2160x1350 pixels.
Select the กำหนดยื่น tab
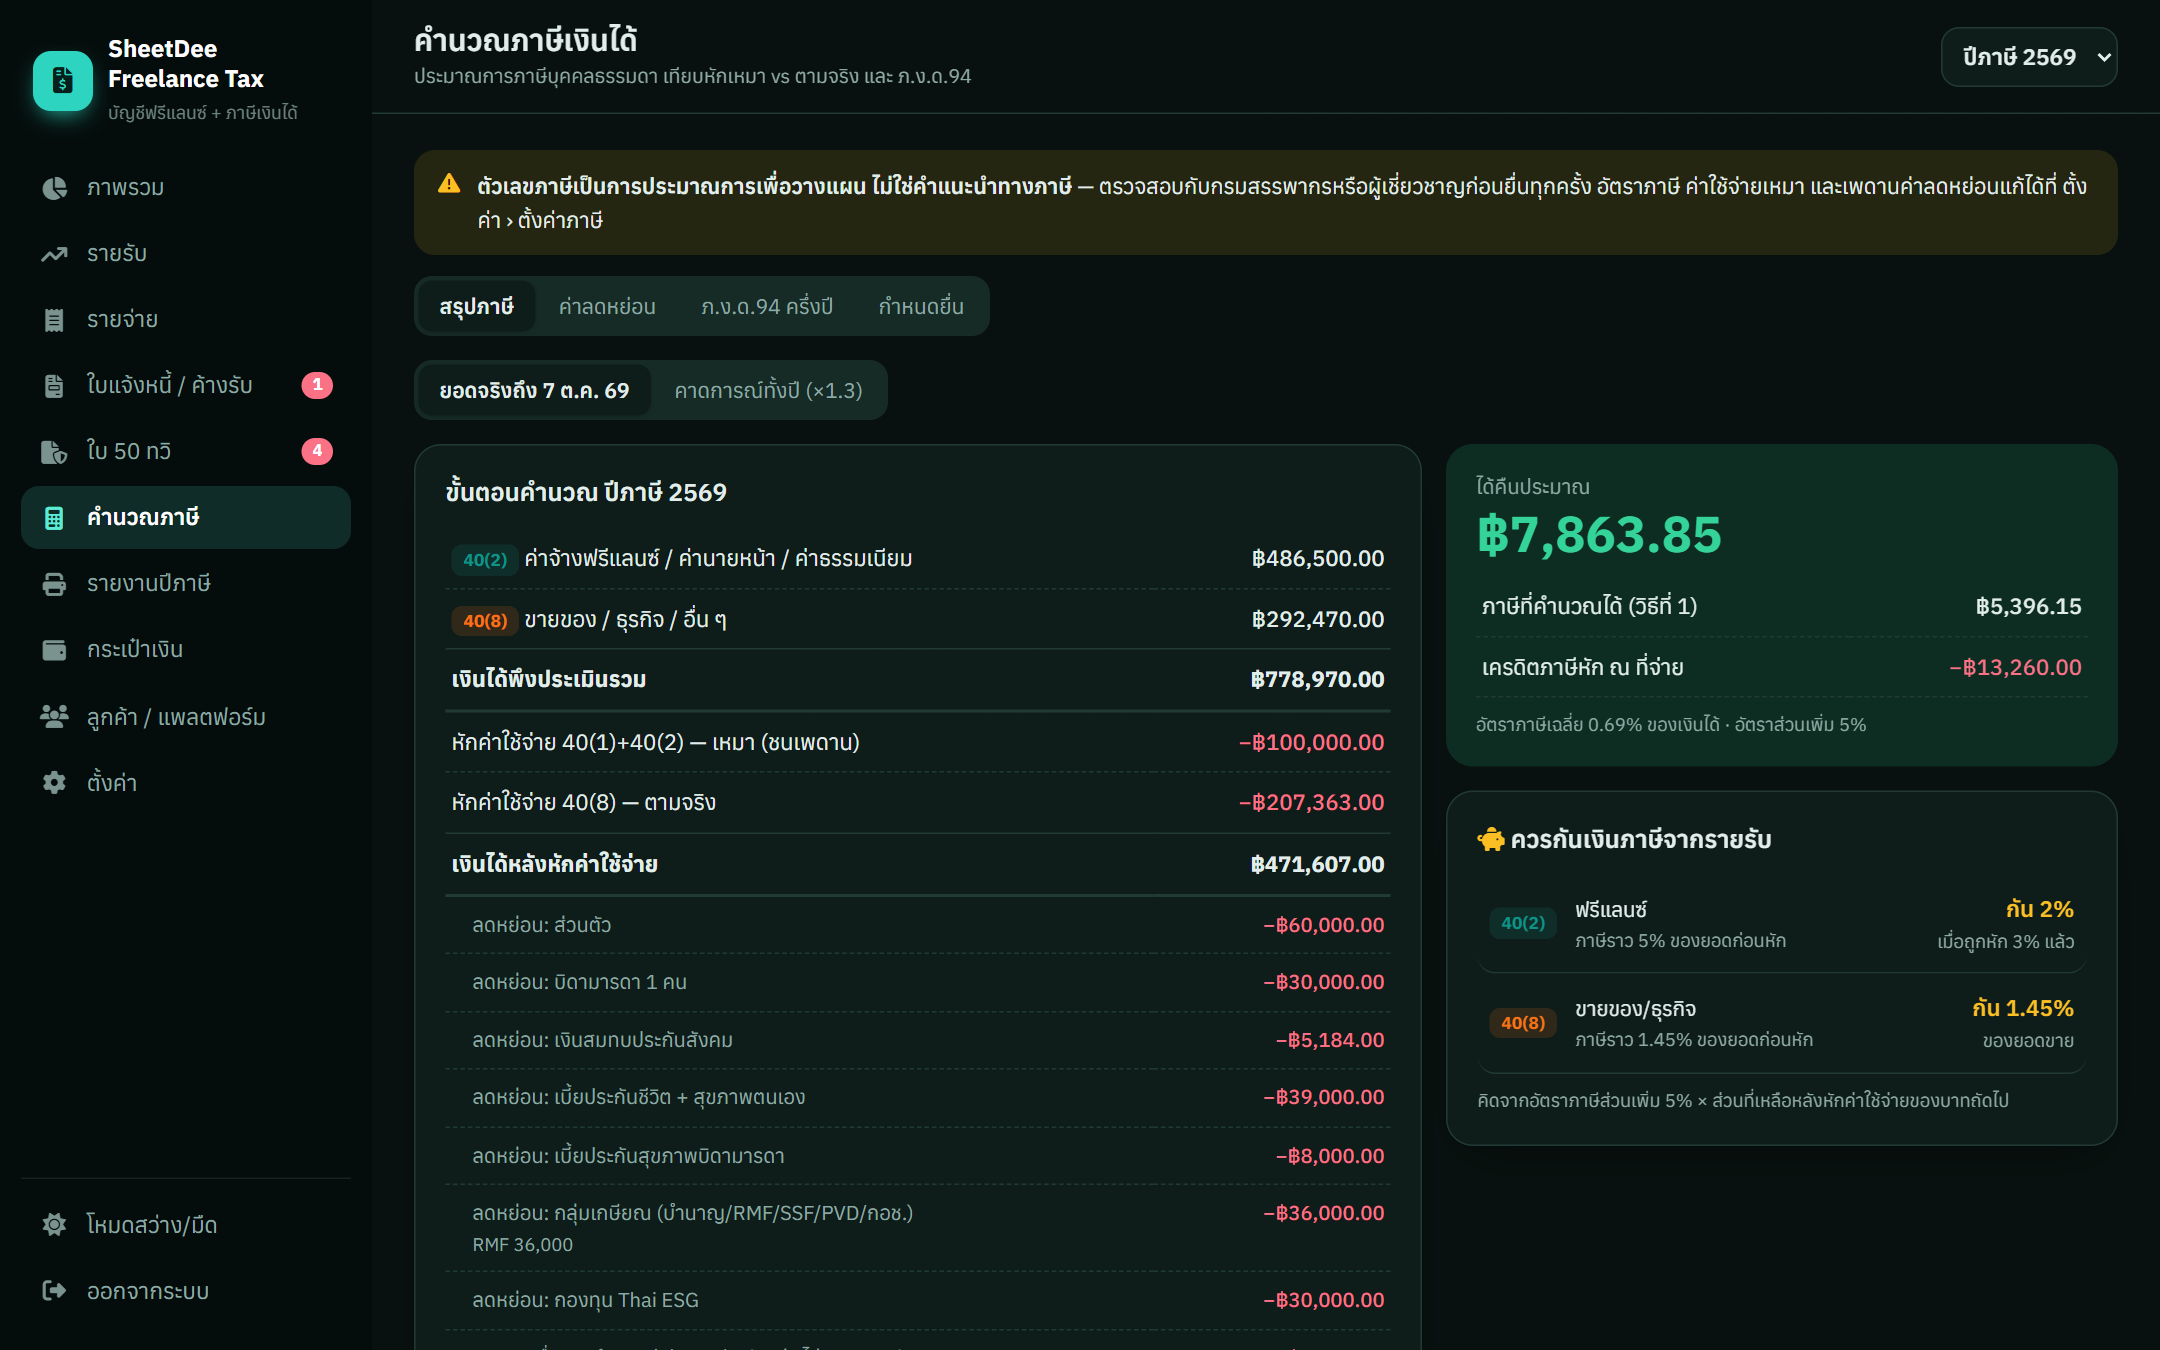pyautogui.click(x=921, y=307)
